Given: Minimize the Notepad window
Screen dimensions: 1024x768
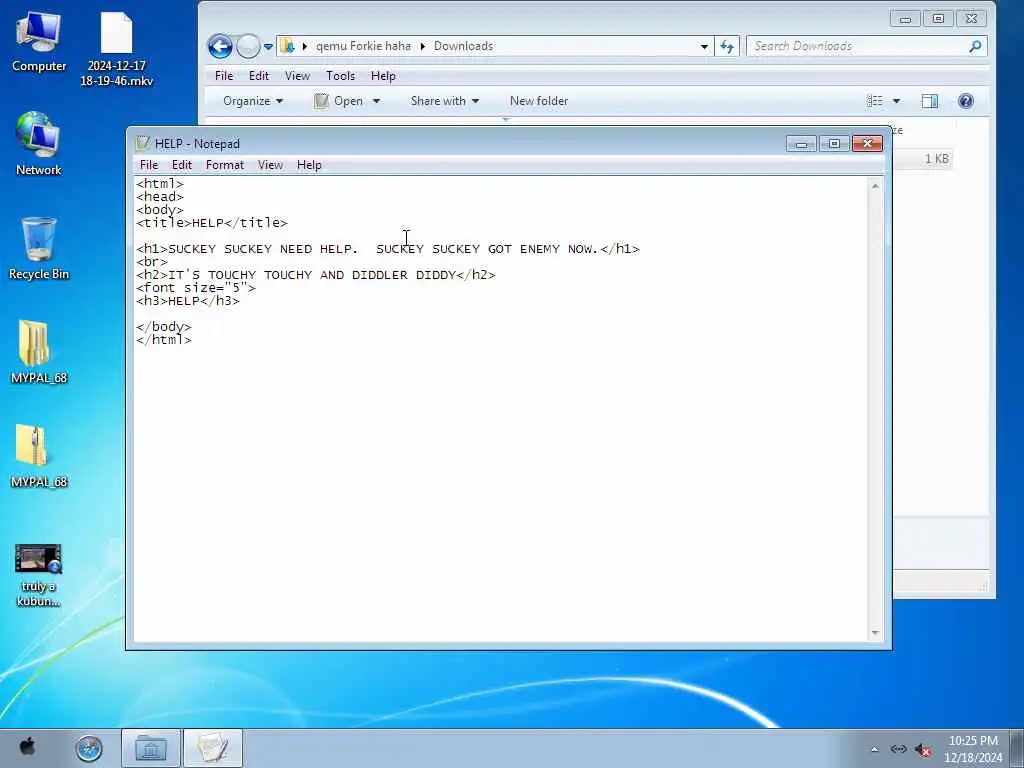Looking at the screenshot, I should pyautogui.click(x=801, y=144).
